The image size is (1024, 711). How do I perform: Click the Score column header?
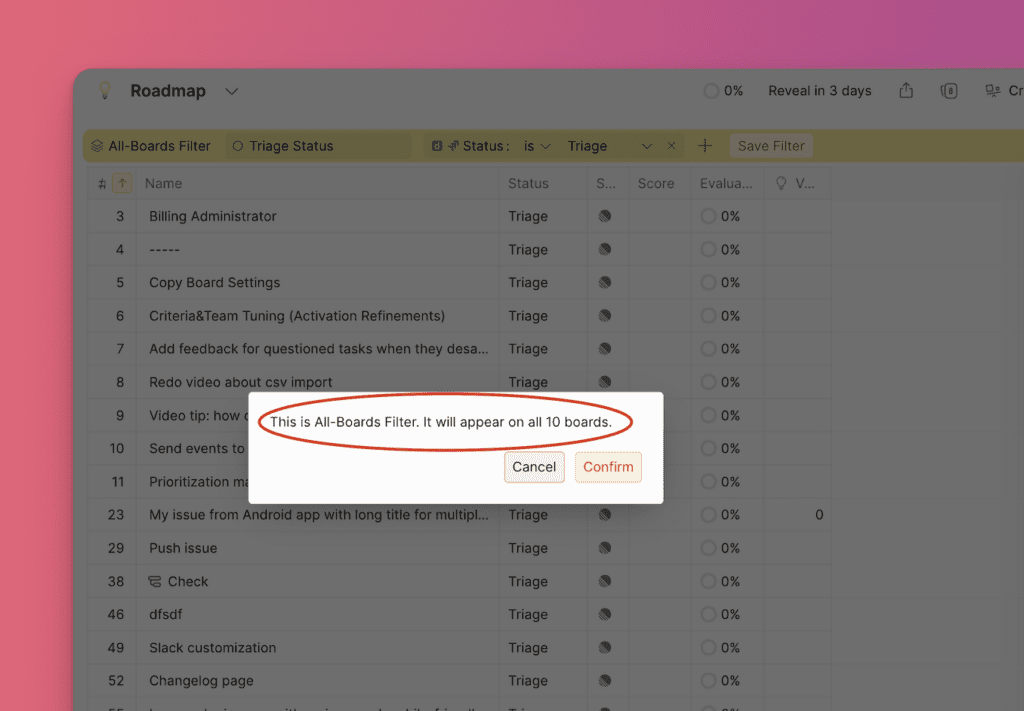656,183
